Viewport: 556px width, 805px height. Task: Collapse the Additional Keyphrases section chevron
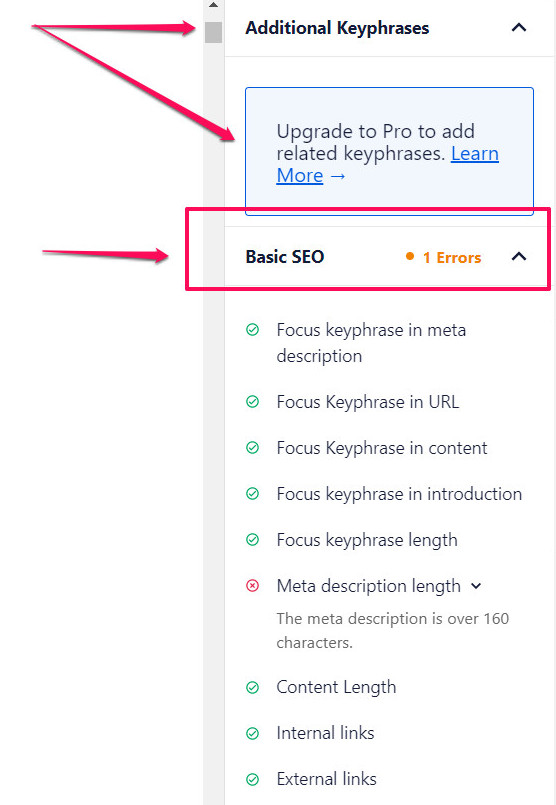point(519,27)
